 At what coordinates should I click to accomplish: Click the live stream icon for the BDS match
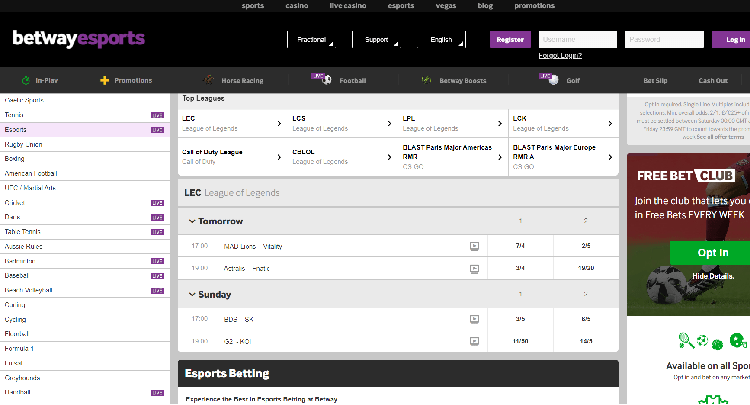coord(474,319)
